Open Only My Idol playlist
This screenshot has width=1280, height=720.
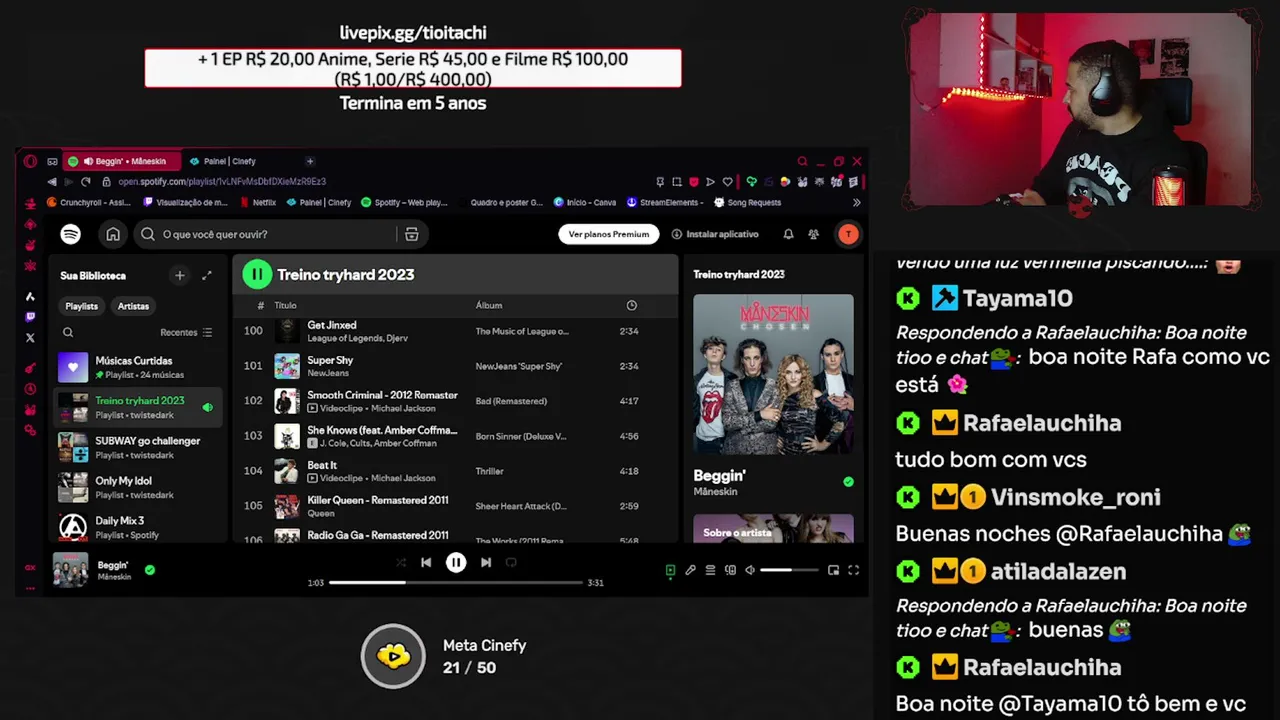click(x=138, y=487)
